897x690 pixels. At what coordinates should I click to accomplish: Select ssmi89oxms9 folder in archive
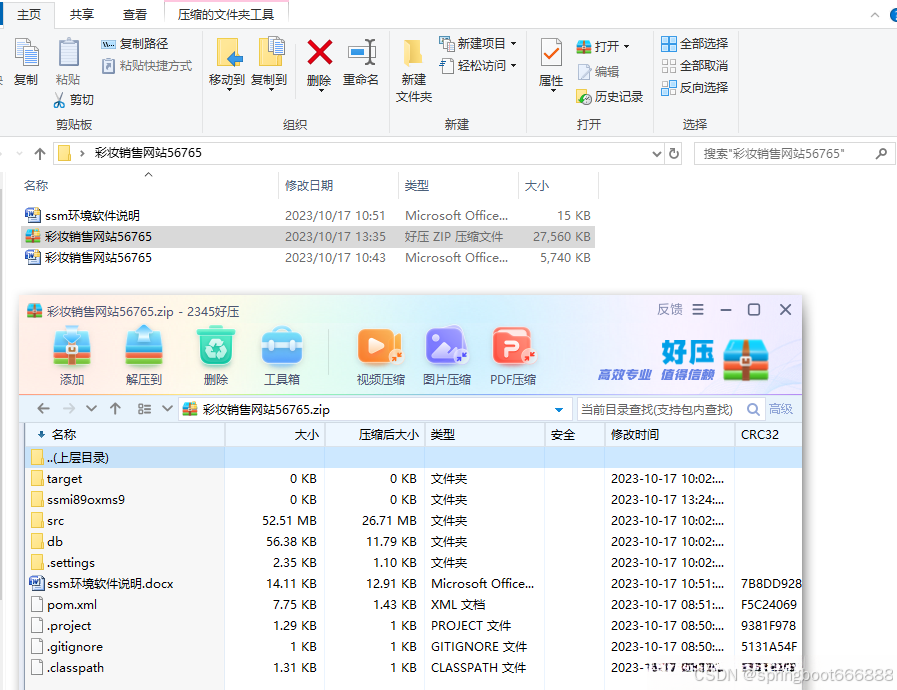tap(414, 499)
